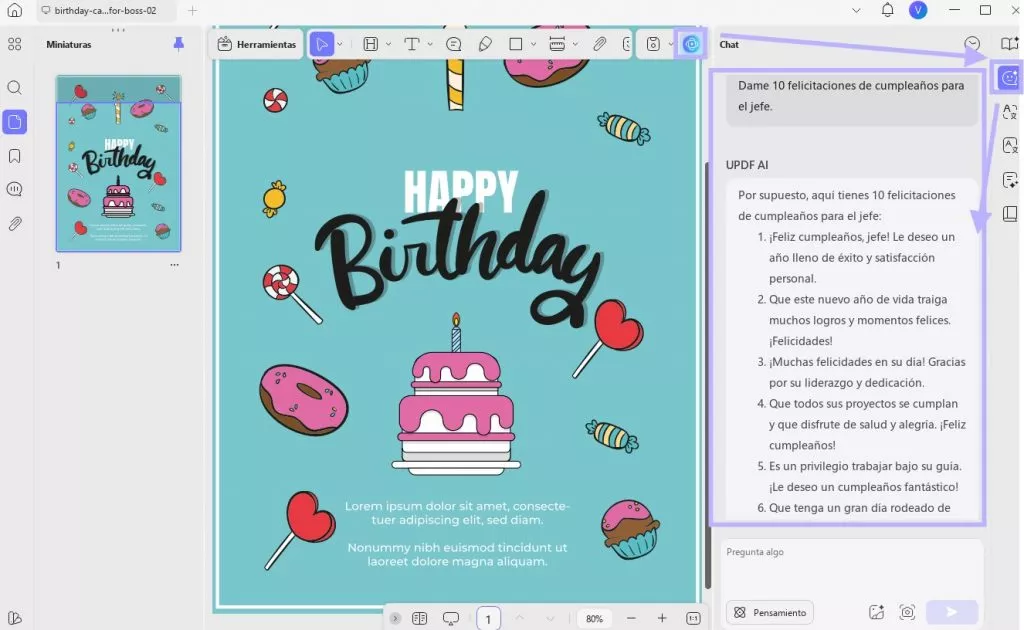1024x630 pixels.
Task: Activate the selection cursor tool
Action: 321,44
